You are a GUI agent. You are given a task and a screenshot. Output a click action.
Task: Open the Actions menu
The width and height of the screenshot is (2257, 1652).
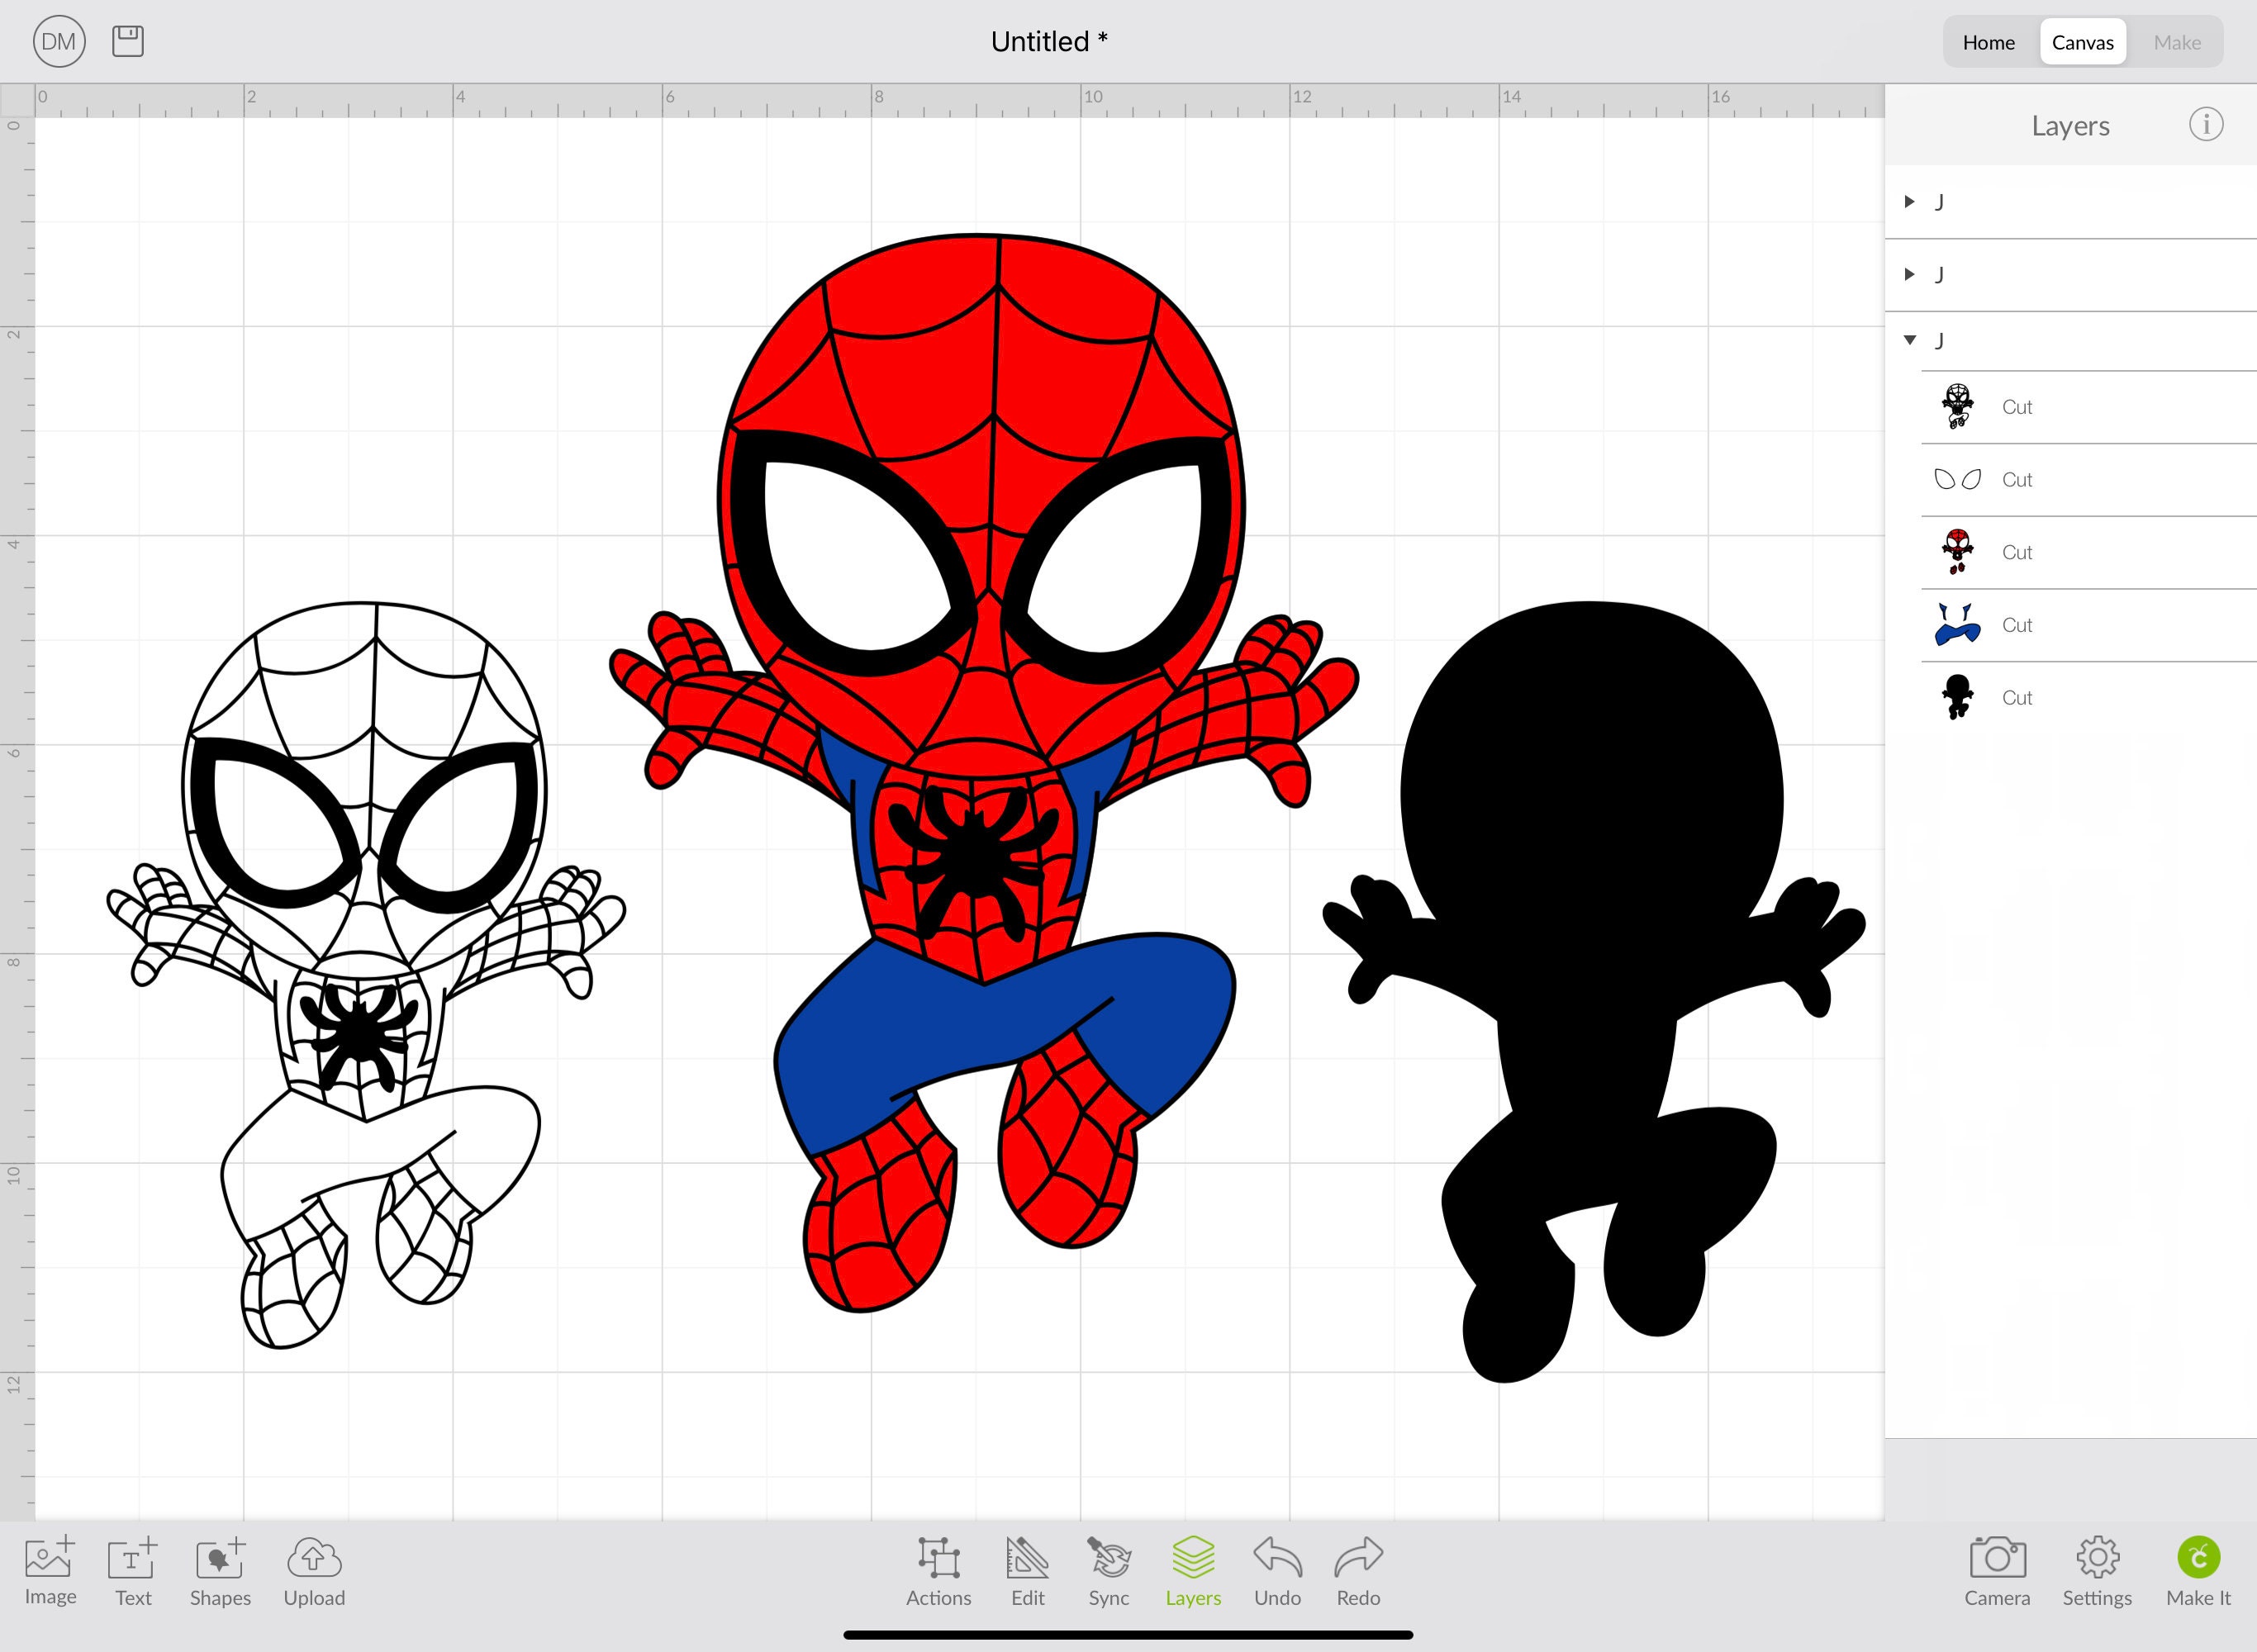(938, 1571)
